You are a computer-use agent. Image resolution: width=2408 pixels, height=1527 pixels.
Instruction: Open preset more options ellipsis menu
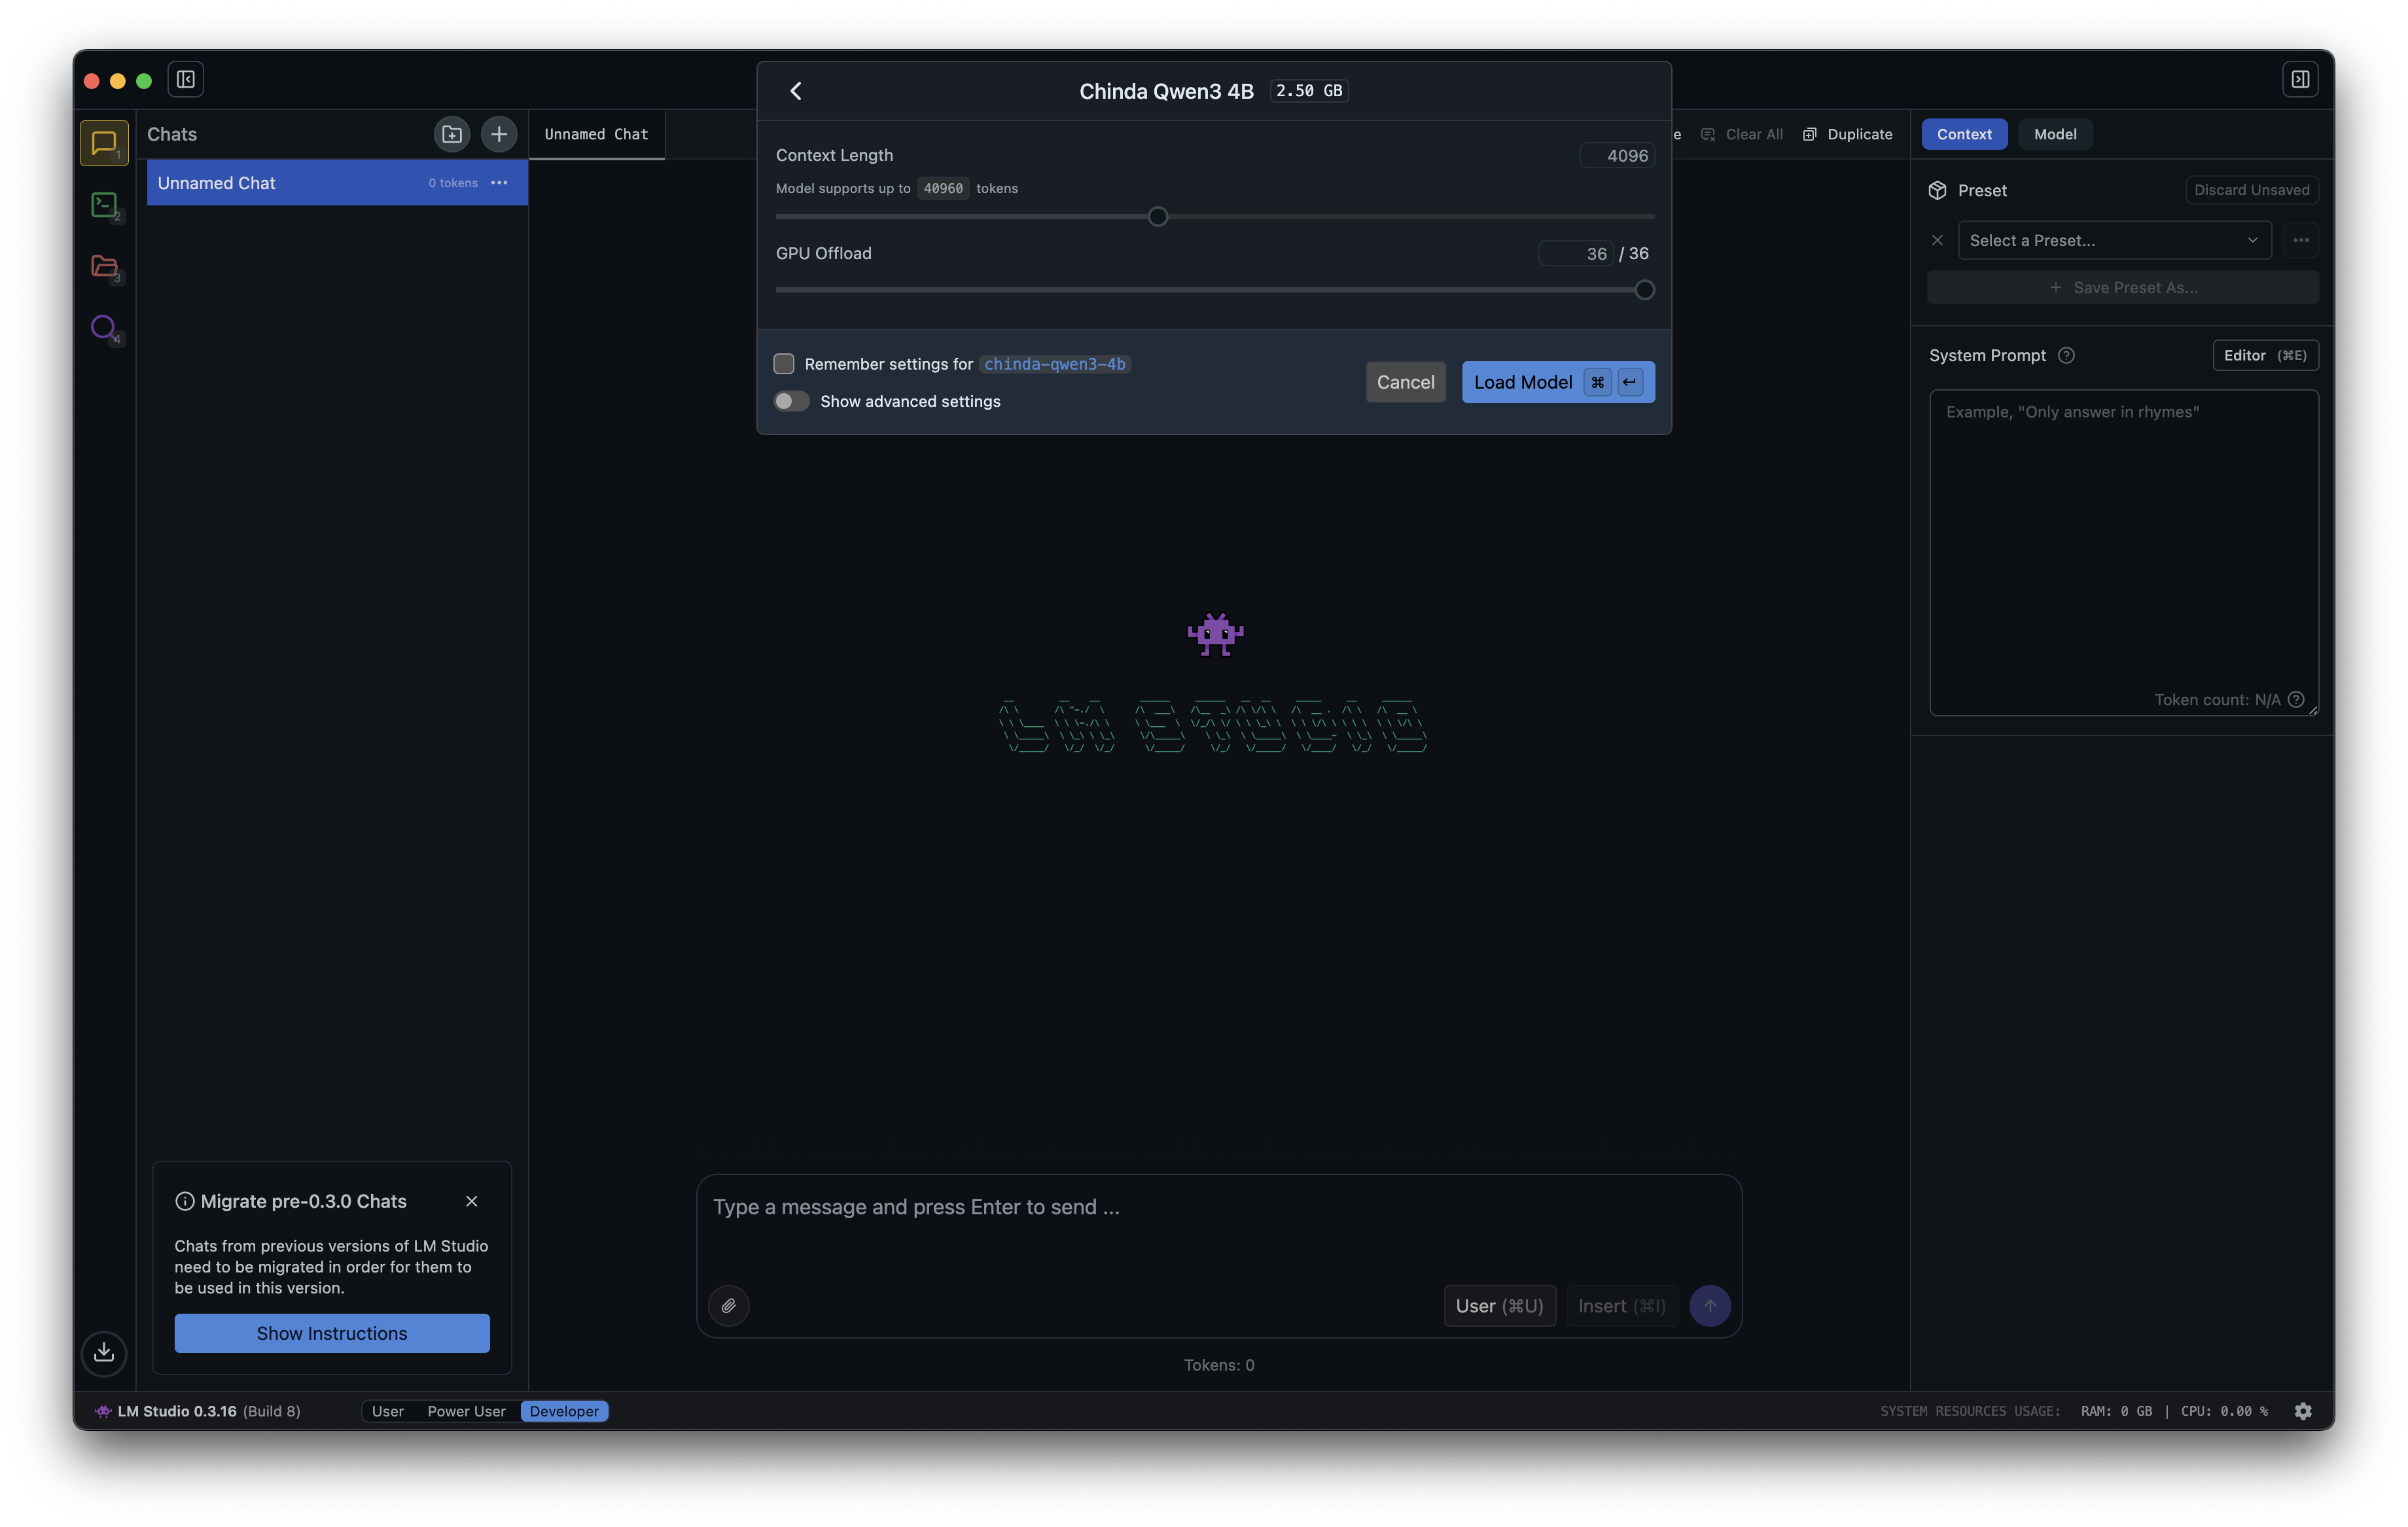2300,240
